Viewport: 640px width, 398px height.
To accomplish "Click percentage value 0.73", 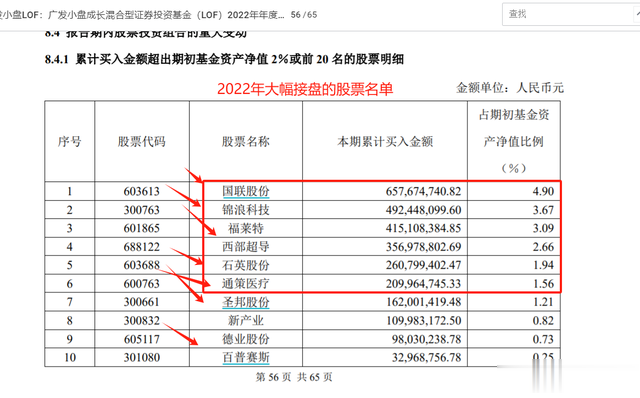I will pyautogui.click(x=543, y=339).
